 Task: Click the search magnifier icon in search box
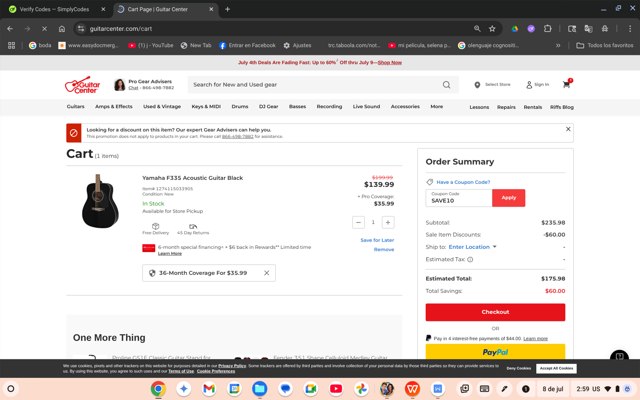447,84
